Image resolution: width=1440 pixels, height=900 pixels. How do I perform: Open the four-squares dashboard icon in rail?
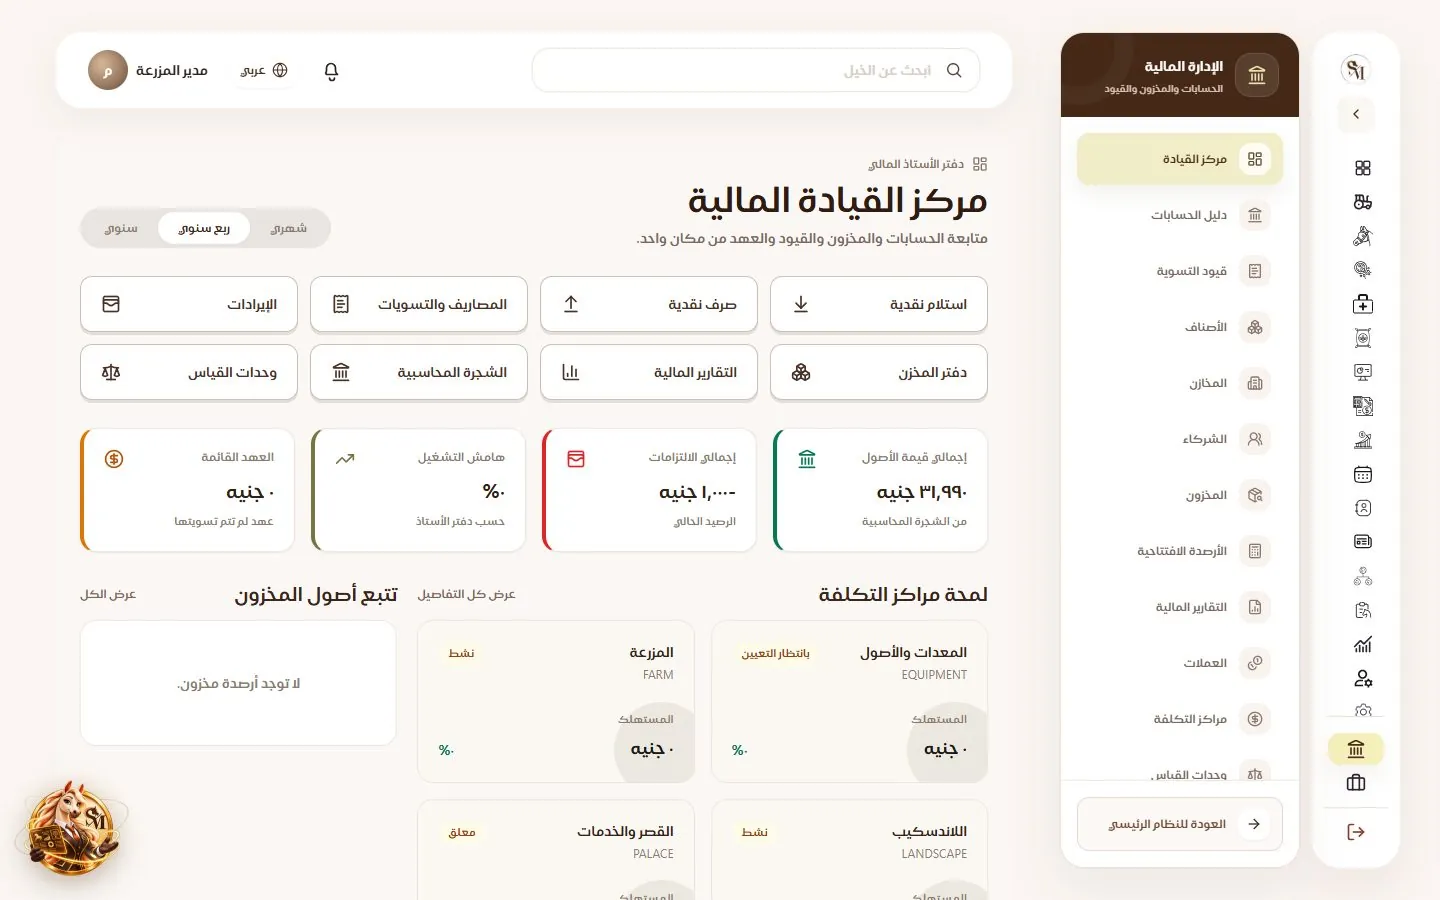pos(1362,168)
